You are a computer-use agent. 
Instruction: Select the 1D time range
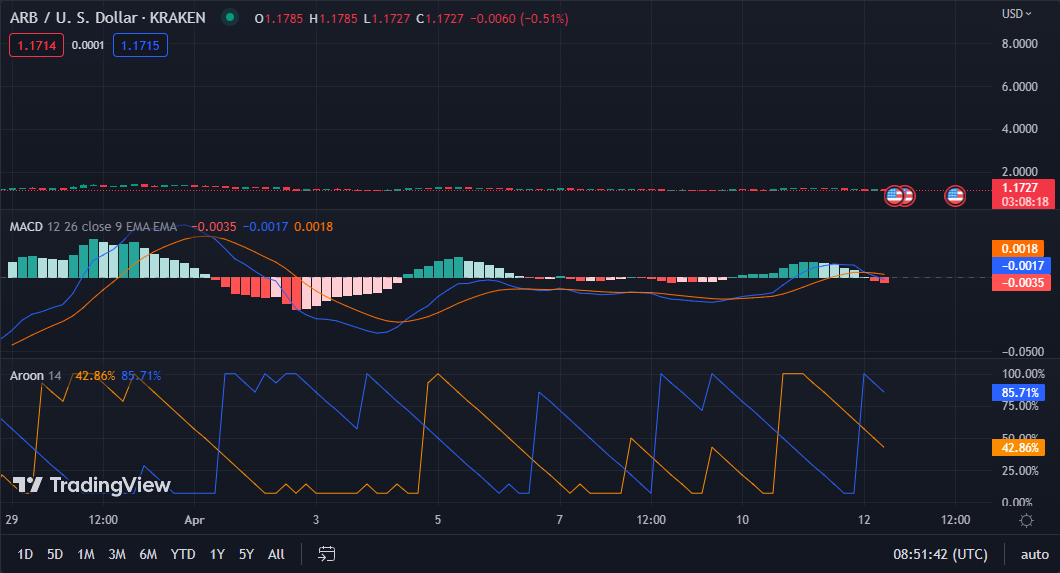(x=25, y=554)
